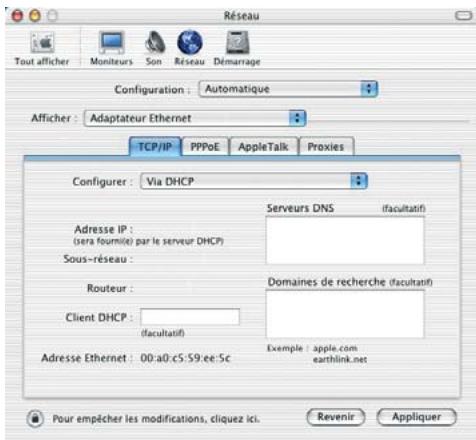Open the Configuration Automatique dropdown

pyautogui.click(x=288, y=89)
